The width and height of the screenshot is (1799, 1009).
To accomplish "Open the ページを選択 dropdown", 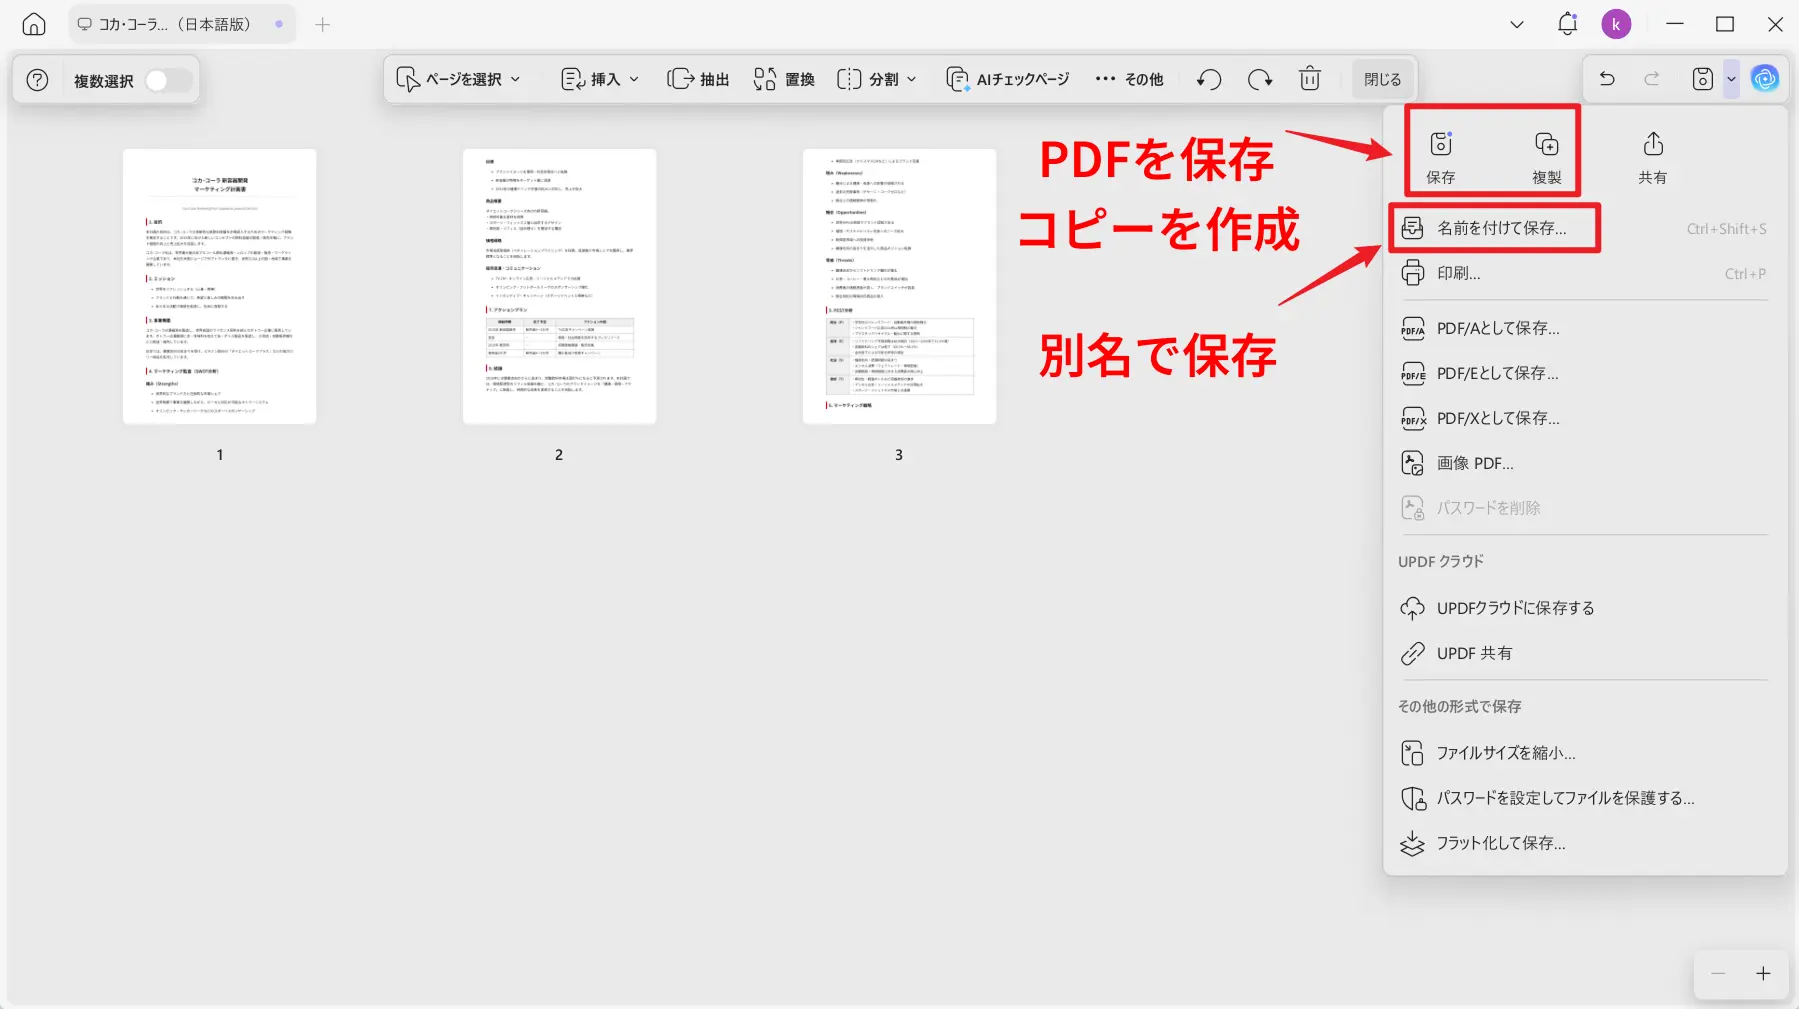I will click(459, 79).
